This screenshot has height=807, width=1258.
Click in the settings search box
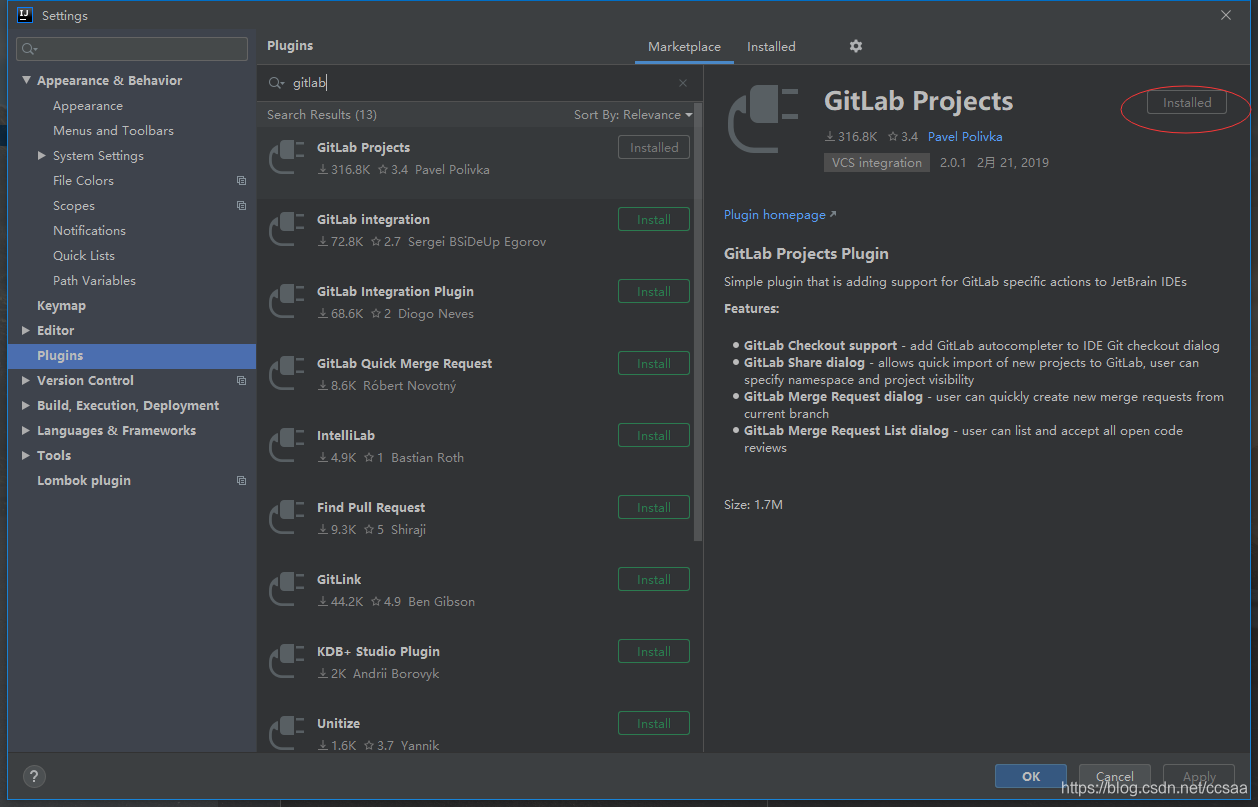pos(132,49)
